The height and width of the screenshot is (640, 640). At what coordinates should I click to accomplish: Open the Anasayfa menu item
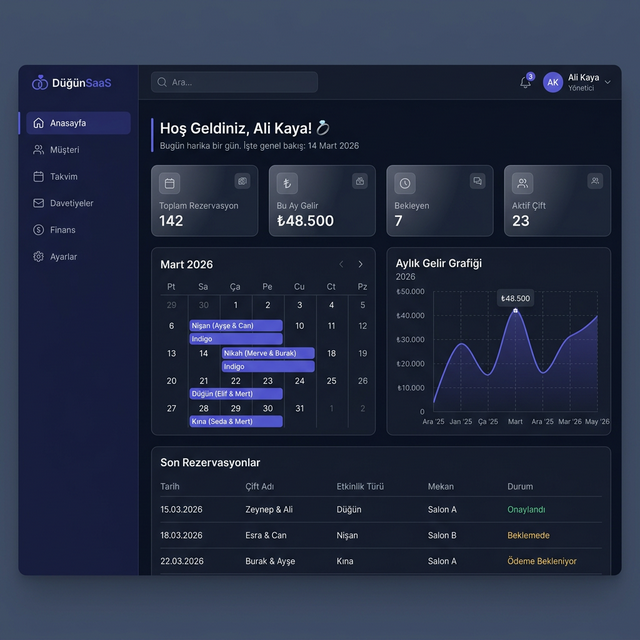78,123
